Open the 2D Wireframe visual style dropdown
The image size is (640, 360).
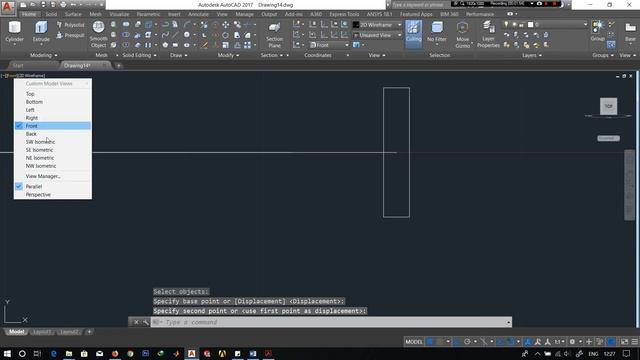coord(378,25)
